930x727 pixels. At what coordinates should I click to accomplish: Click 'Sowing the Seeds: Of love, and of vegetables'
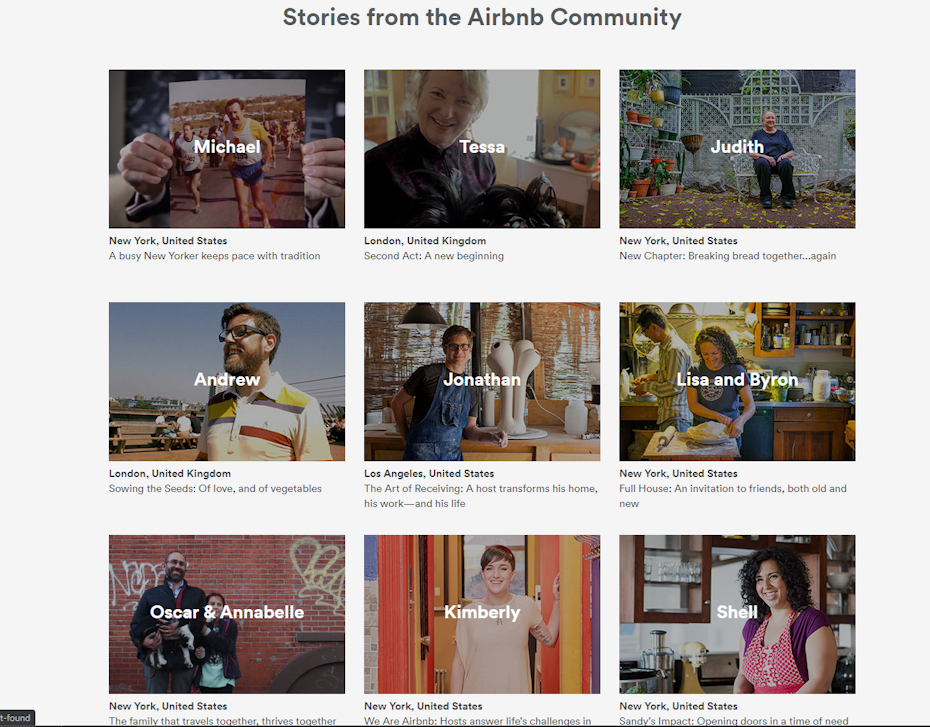click(x=215, y=489)
